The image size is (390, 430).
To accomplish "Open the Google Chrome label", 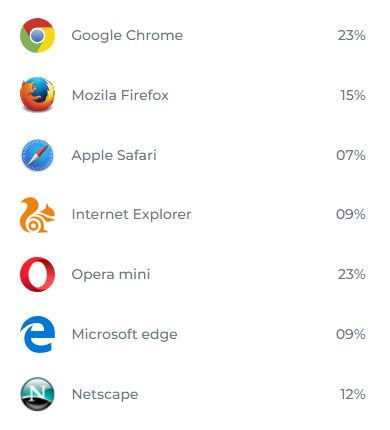I will [127, 36].
